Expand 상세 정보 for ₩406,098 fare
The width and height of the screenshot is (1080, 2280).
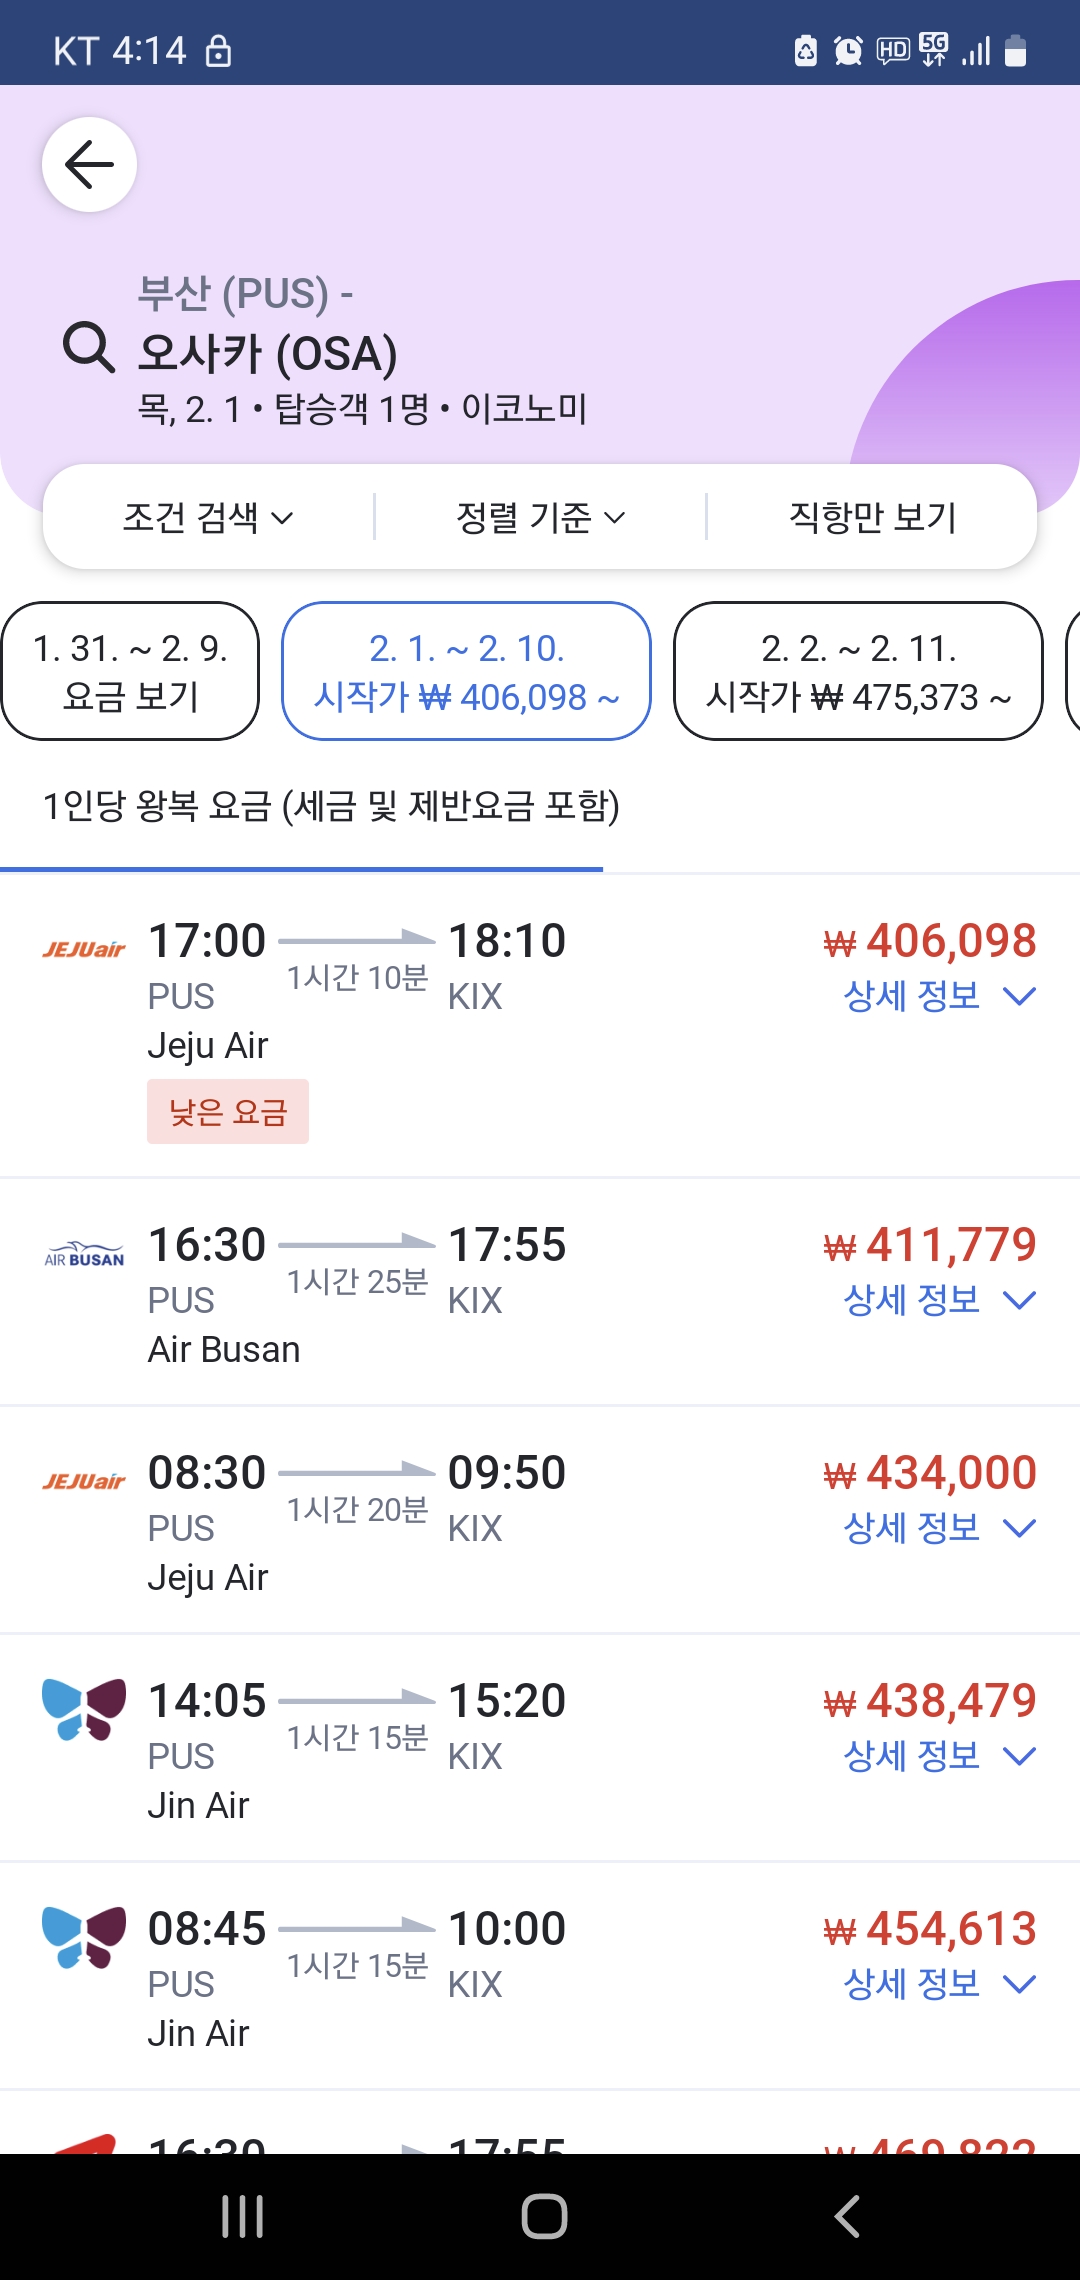pos(938,996)
